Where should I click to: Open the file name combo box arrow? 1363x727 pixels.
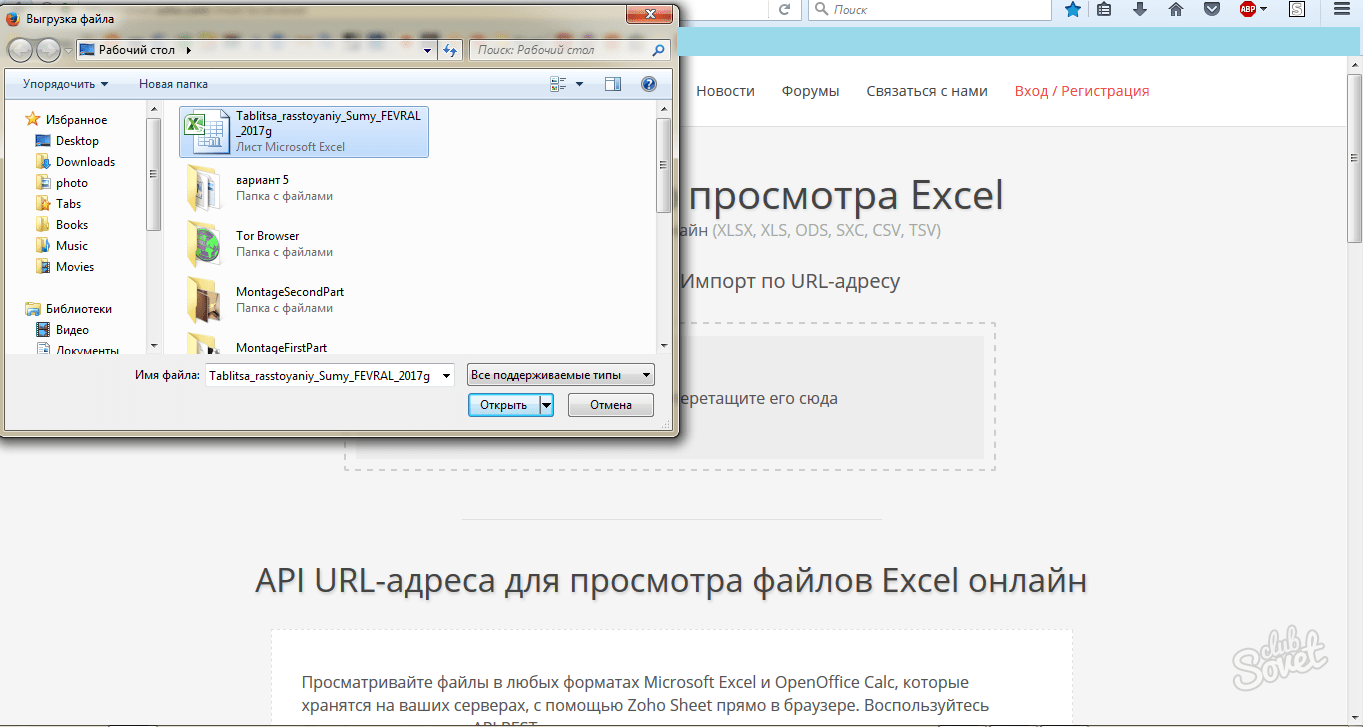coord(446,376)
